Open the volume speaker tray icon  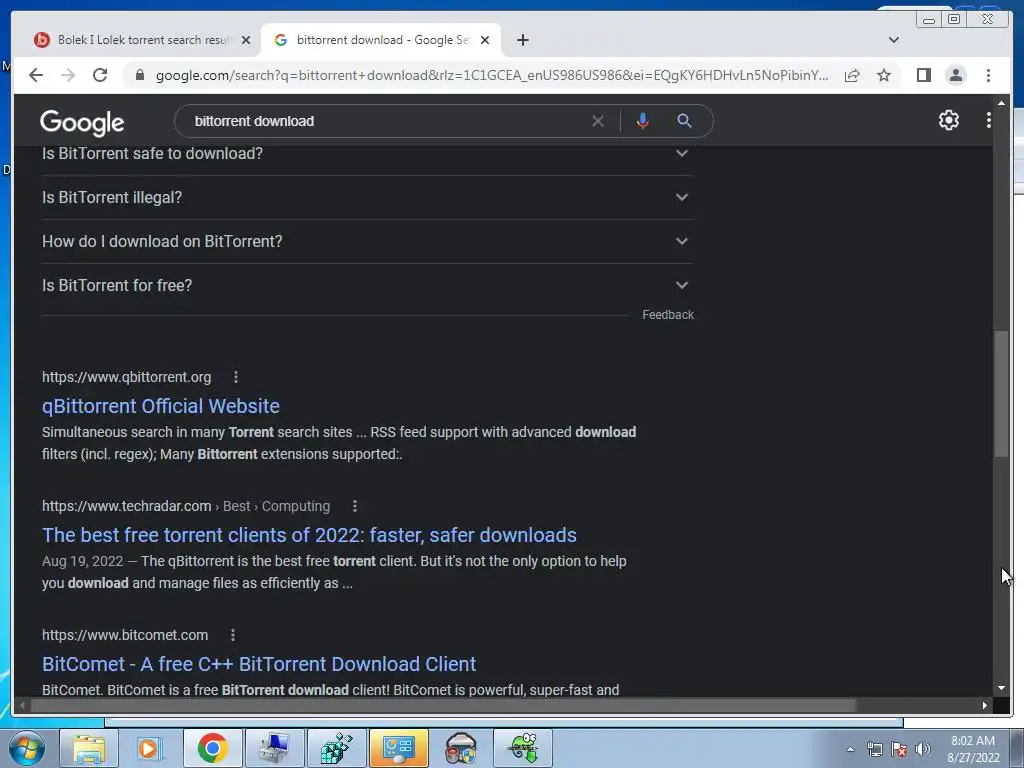pos(923,749)
